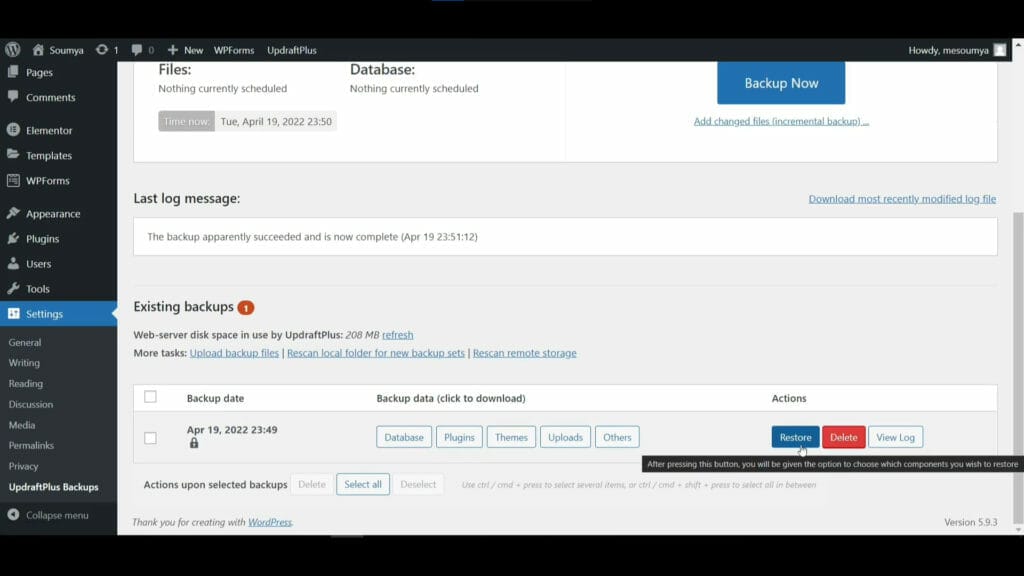Click the Comments sidebar icon
This screenshot has height=576, width=1024.
tap(13, 97)
